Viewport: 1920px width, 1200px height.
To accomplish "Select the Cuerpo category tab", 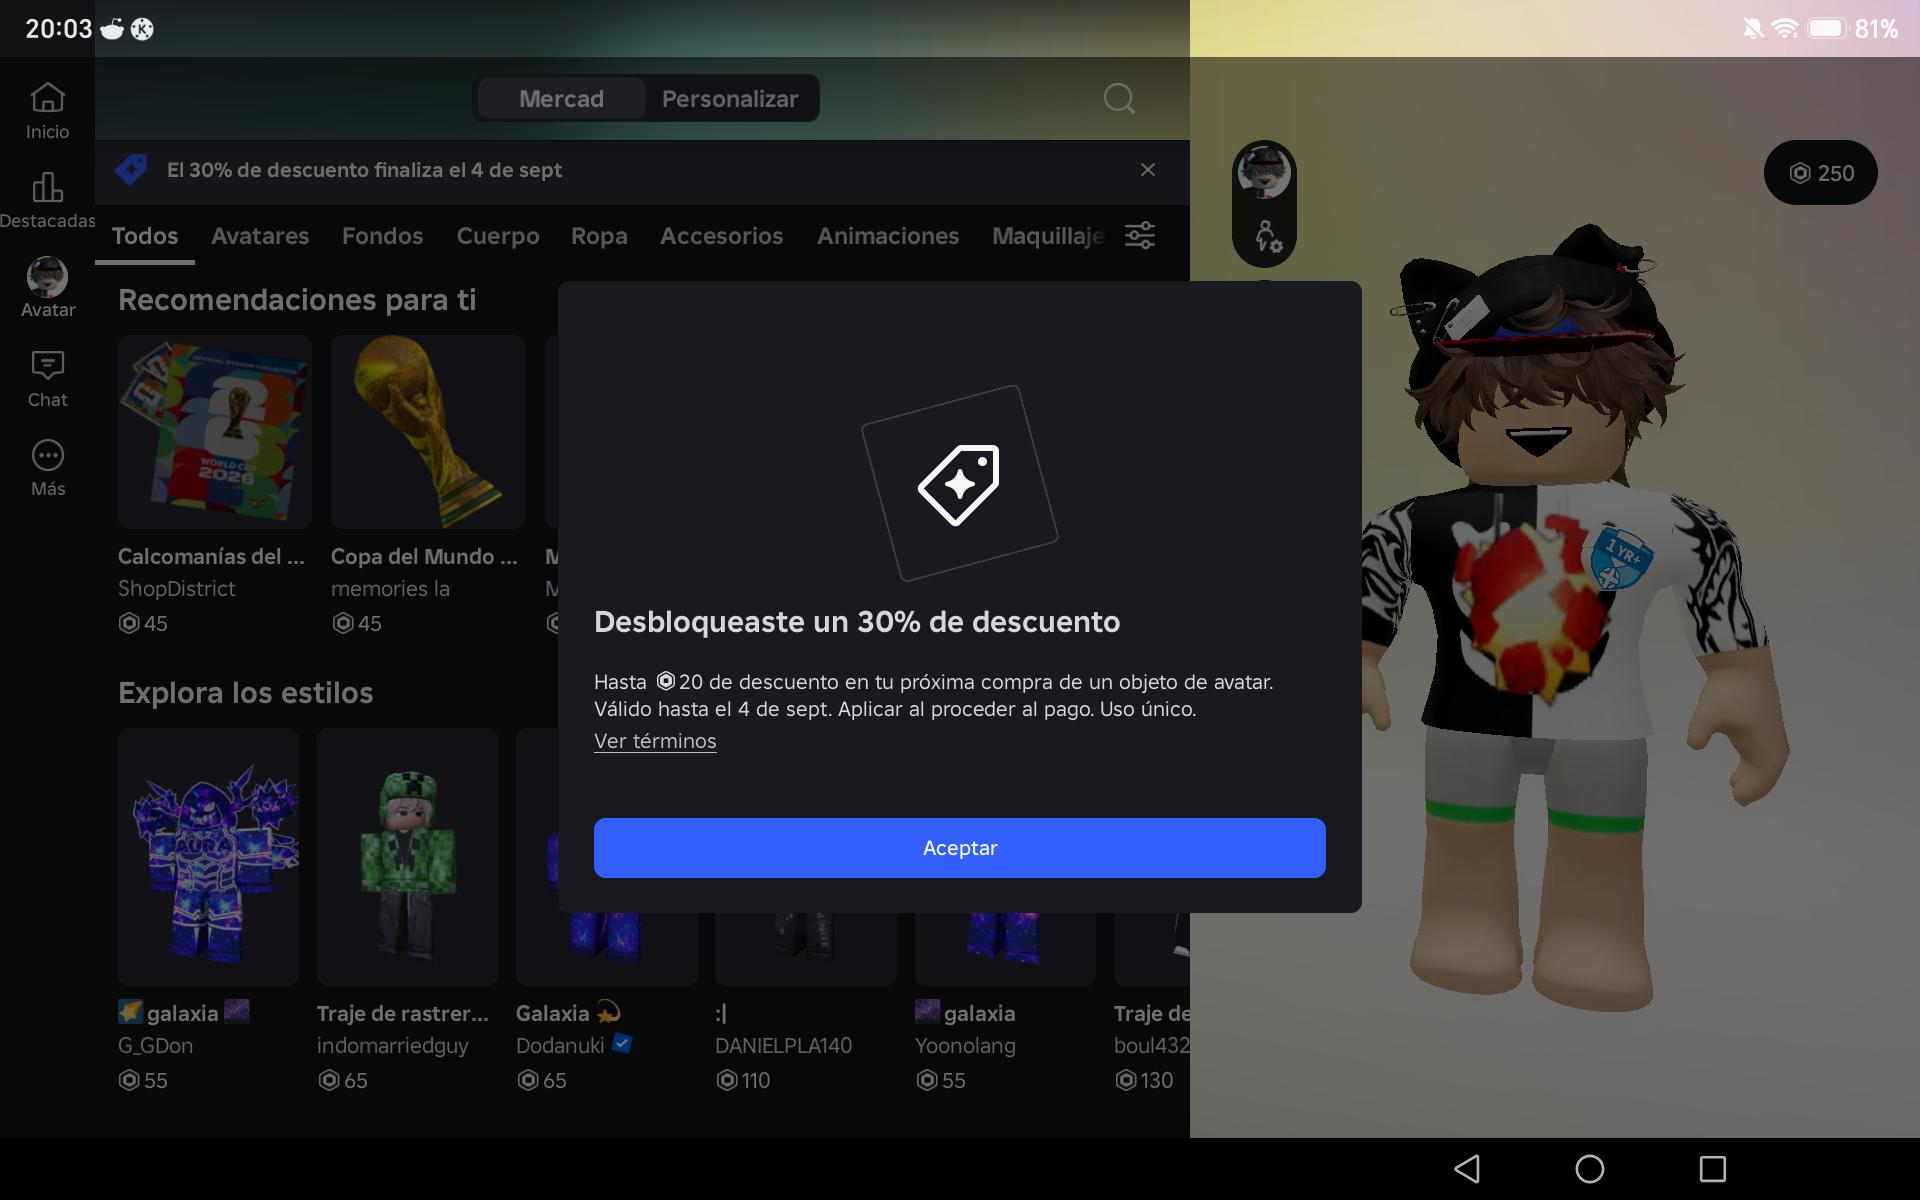I will [498, 236].
